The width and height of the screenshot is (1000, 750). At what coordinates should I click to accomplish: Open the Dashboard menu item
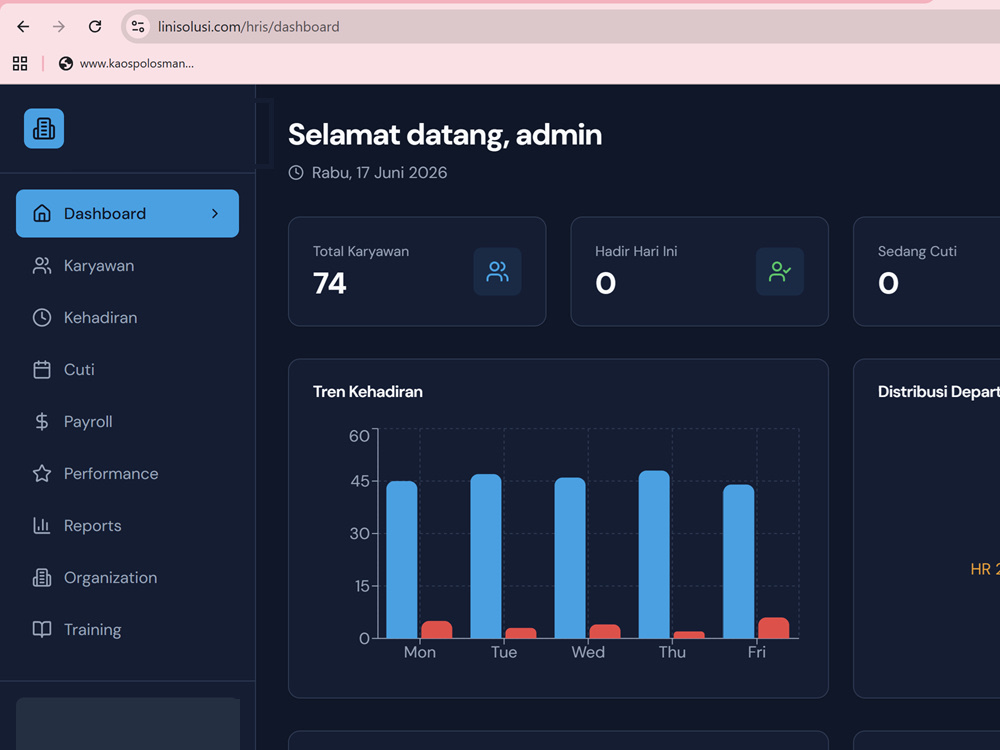pos(128,213)
